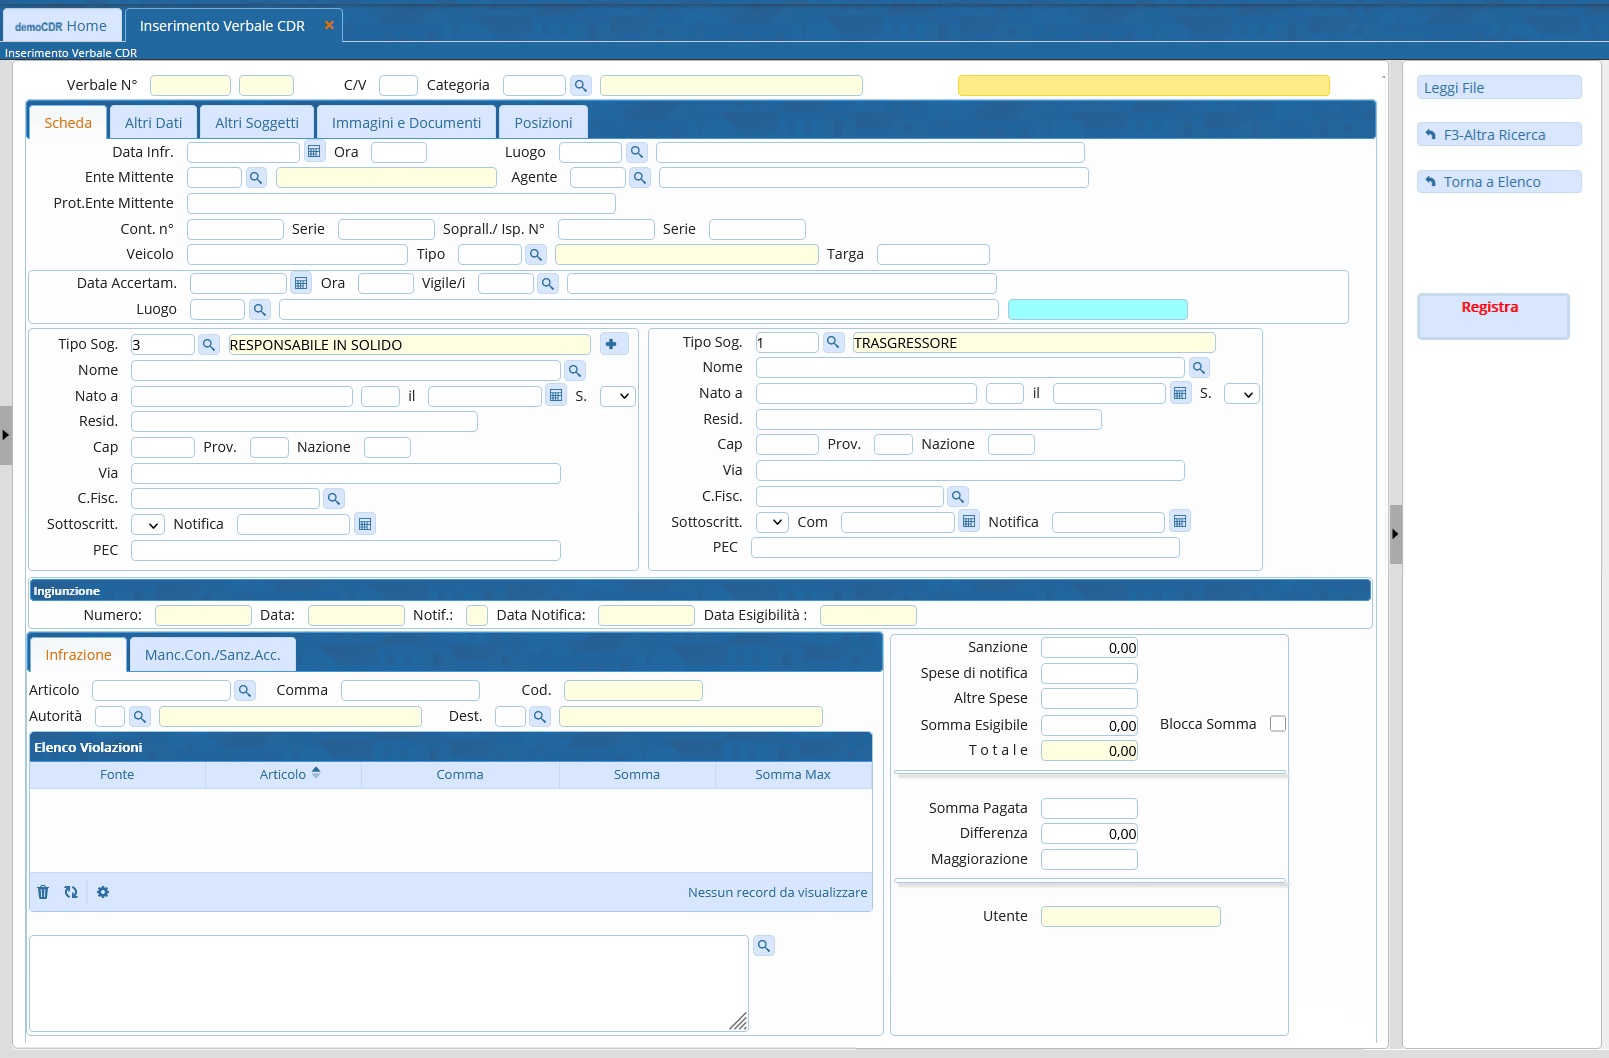Image resolution: width=1609 pixels, height=1058 pixels.
Task: Click the Categoria search magnifier icon
Action: [580, 86]
